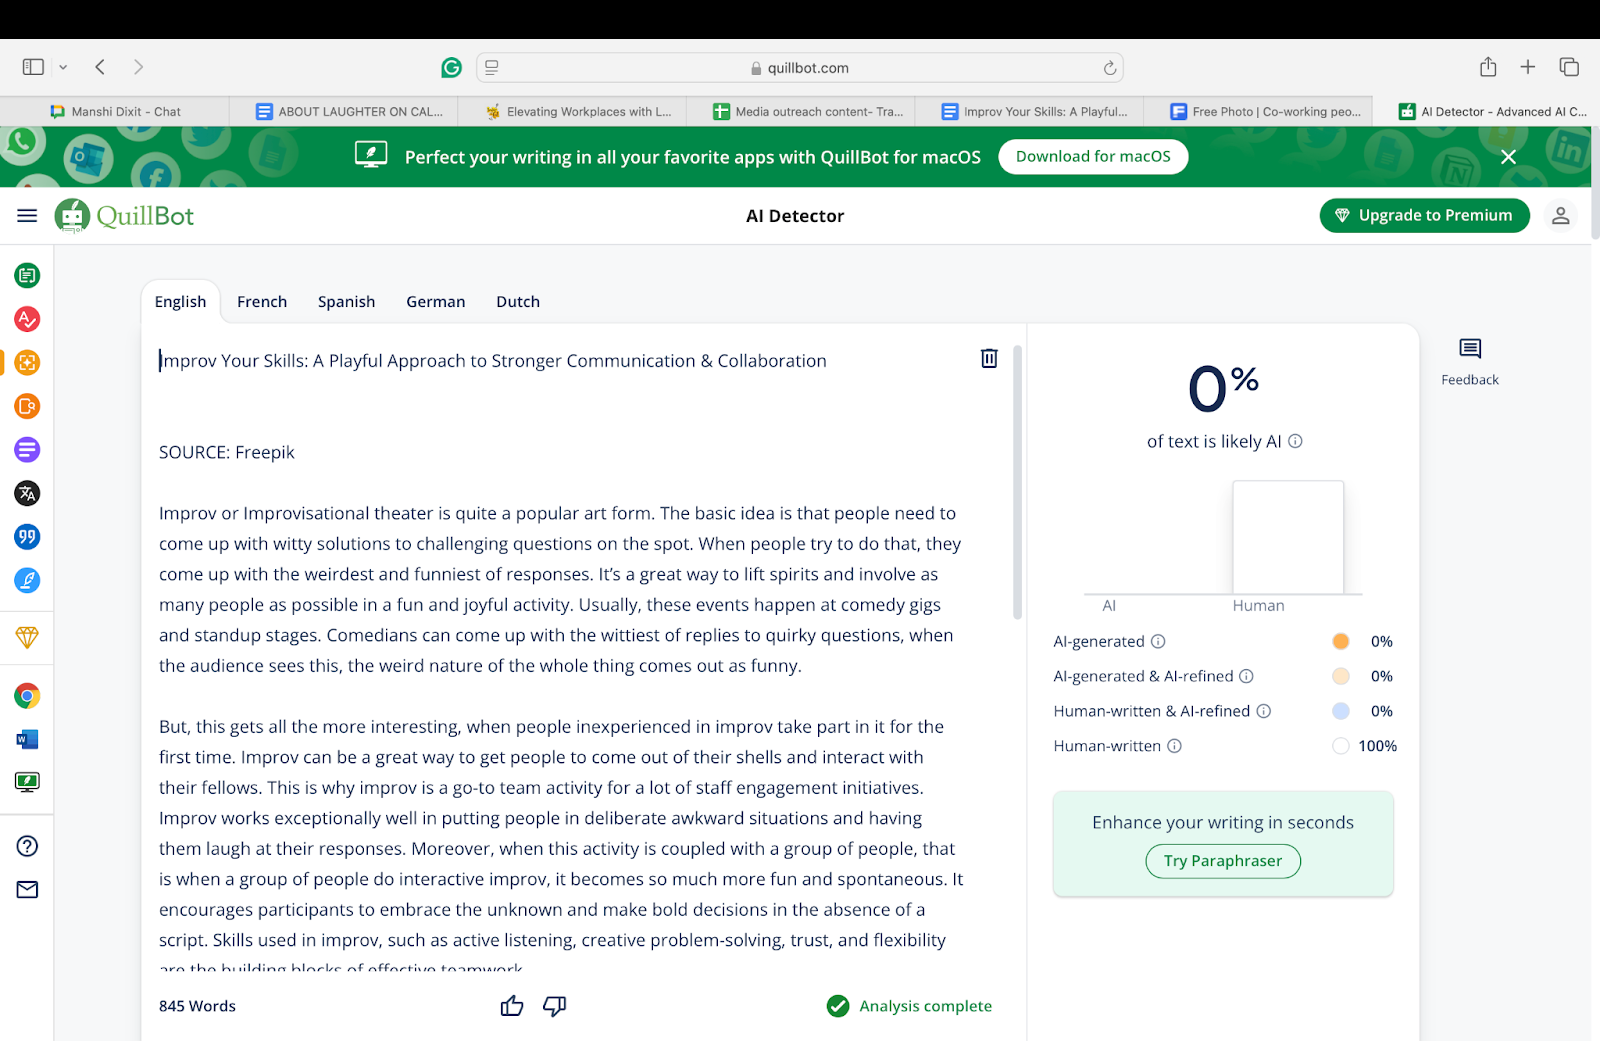Screen dimensions: 1600x1041
Task: Click the text editor scrollbar
Action: 1017,482
